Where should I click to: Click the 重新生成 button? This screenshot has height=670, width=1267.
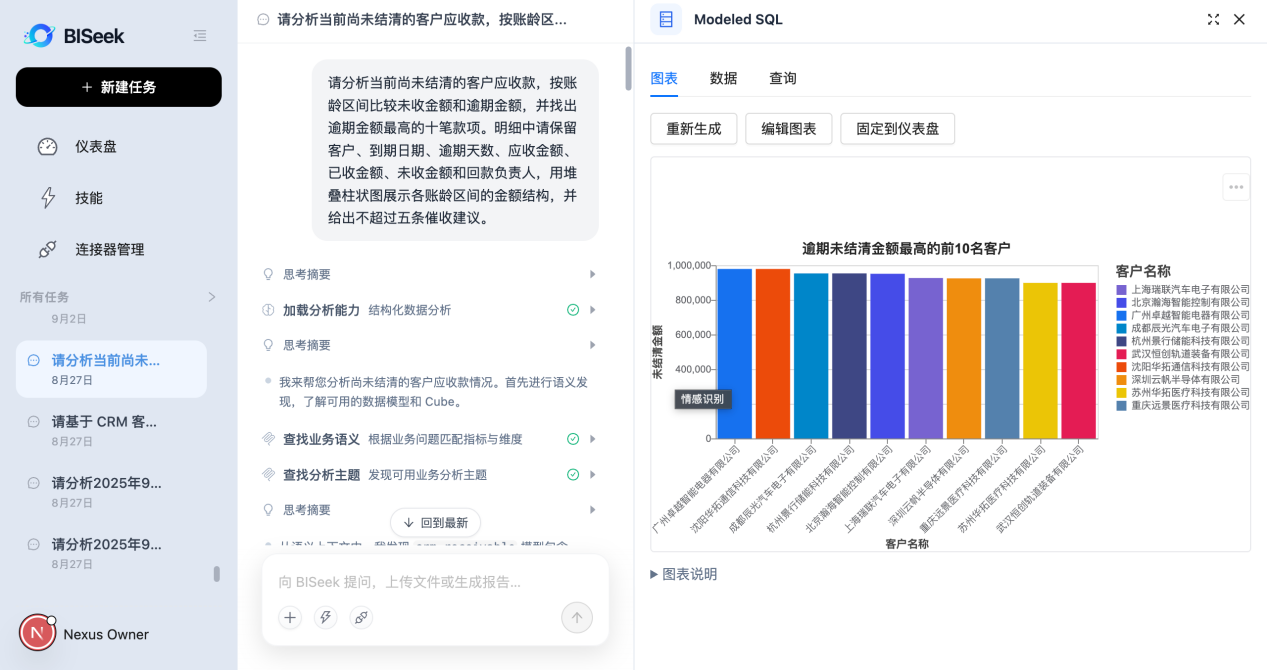click(694, 129)
